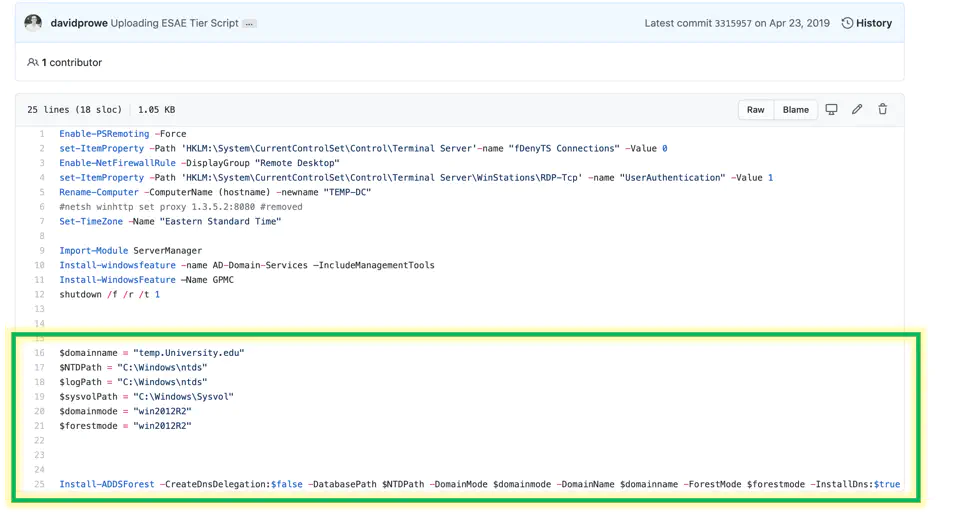Click Enable-PSRemoting on line 1
Viewport: 965px width, 514px height.
coord(104,134)
